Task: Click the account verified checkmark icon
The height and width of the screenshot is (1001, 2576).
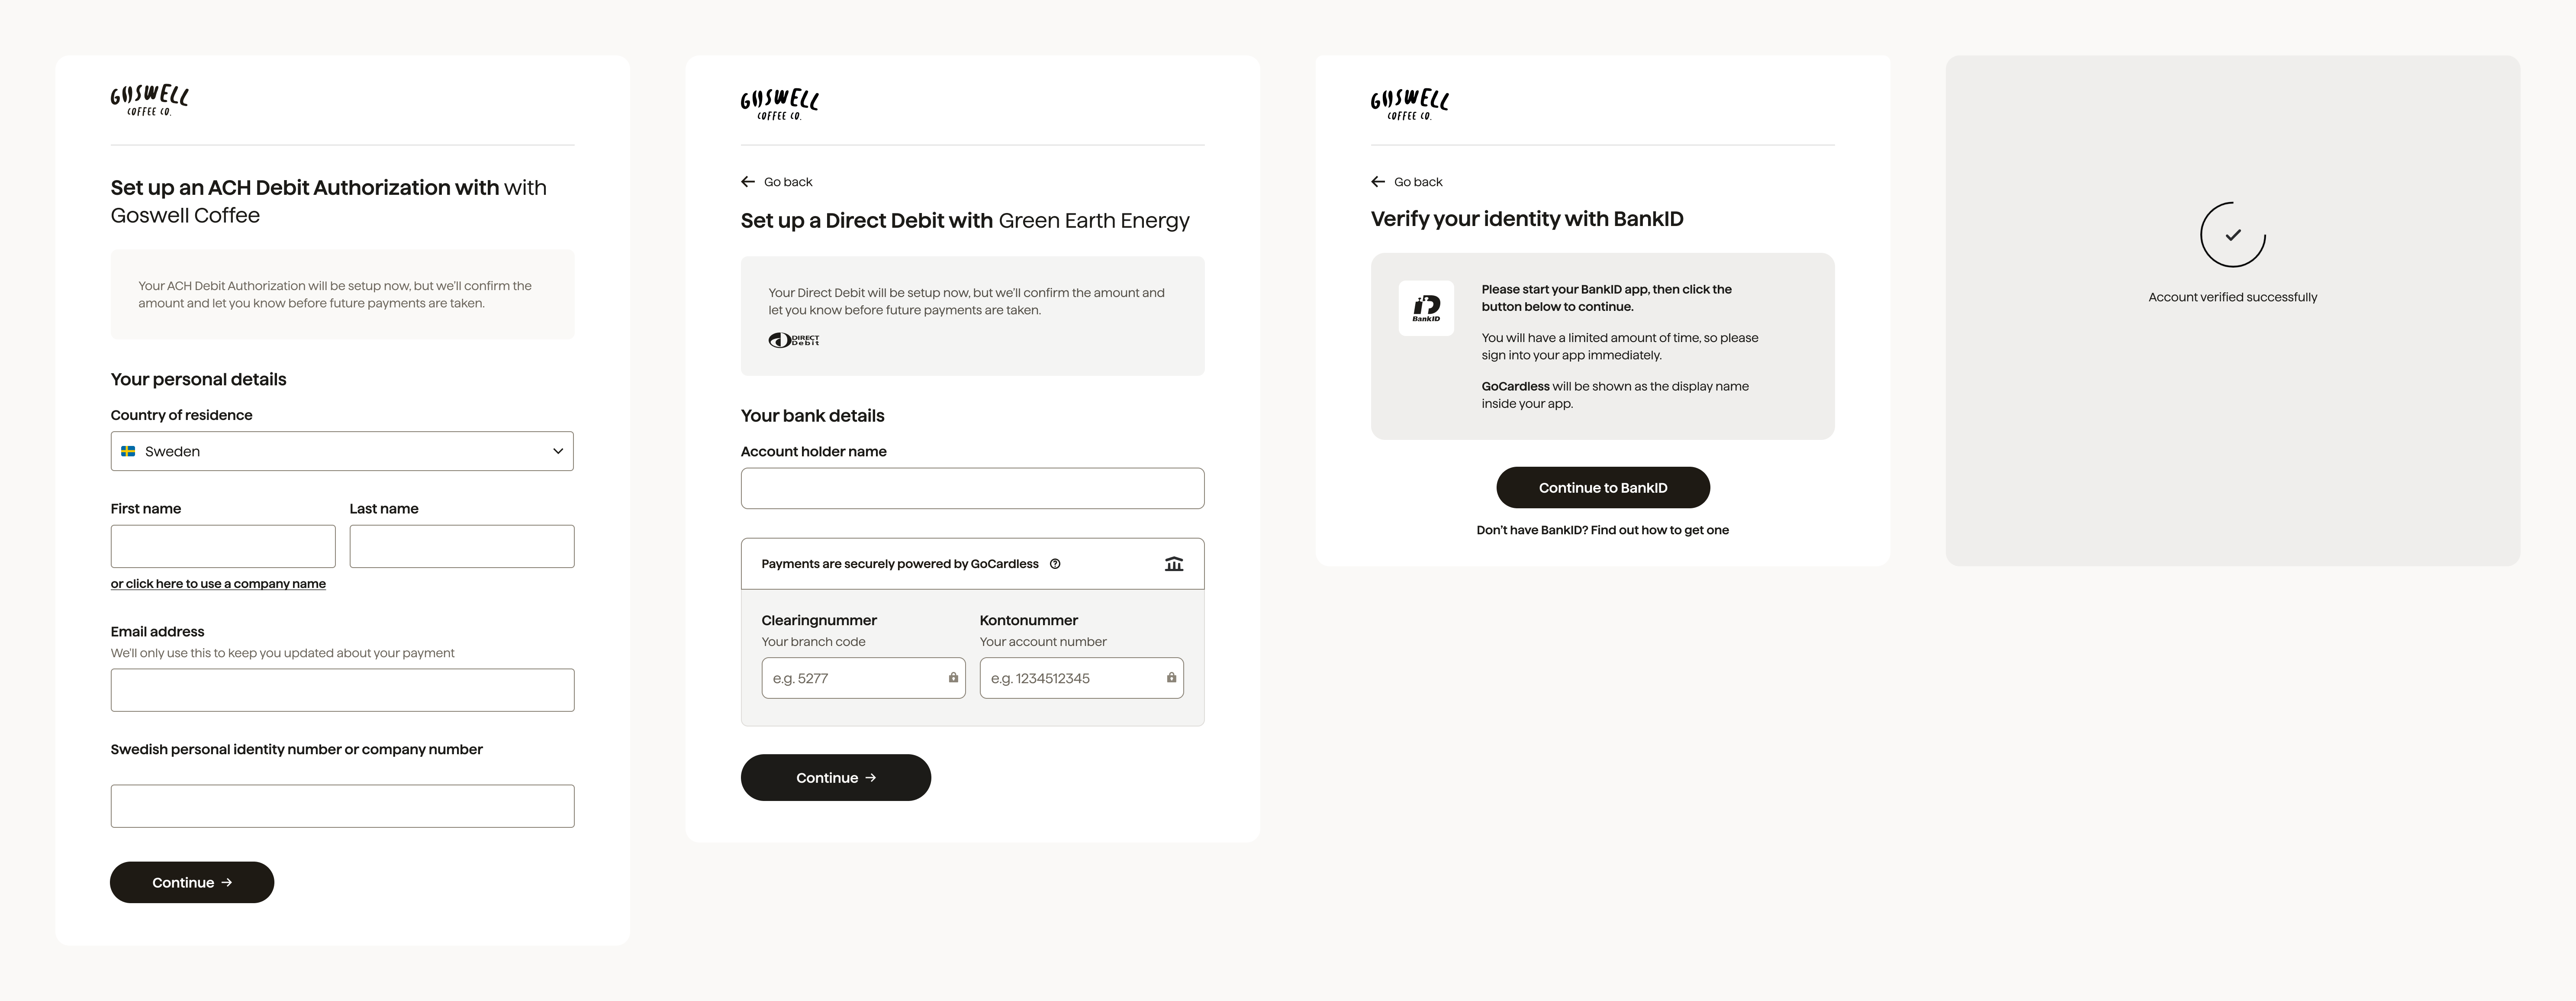Action: (x=2233, y=235)
